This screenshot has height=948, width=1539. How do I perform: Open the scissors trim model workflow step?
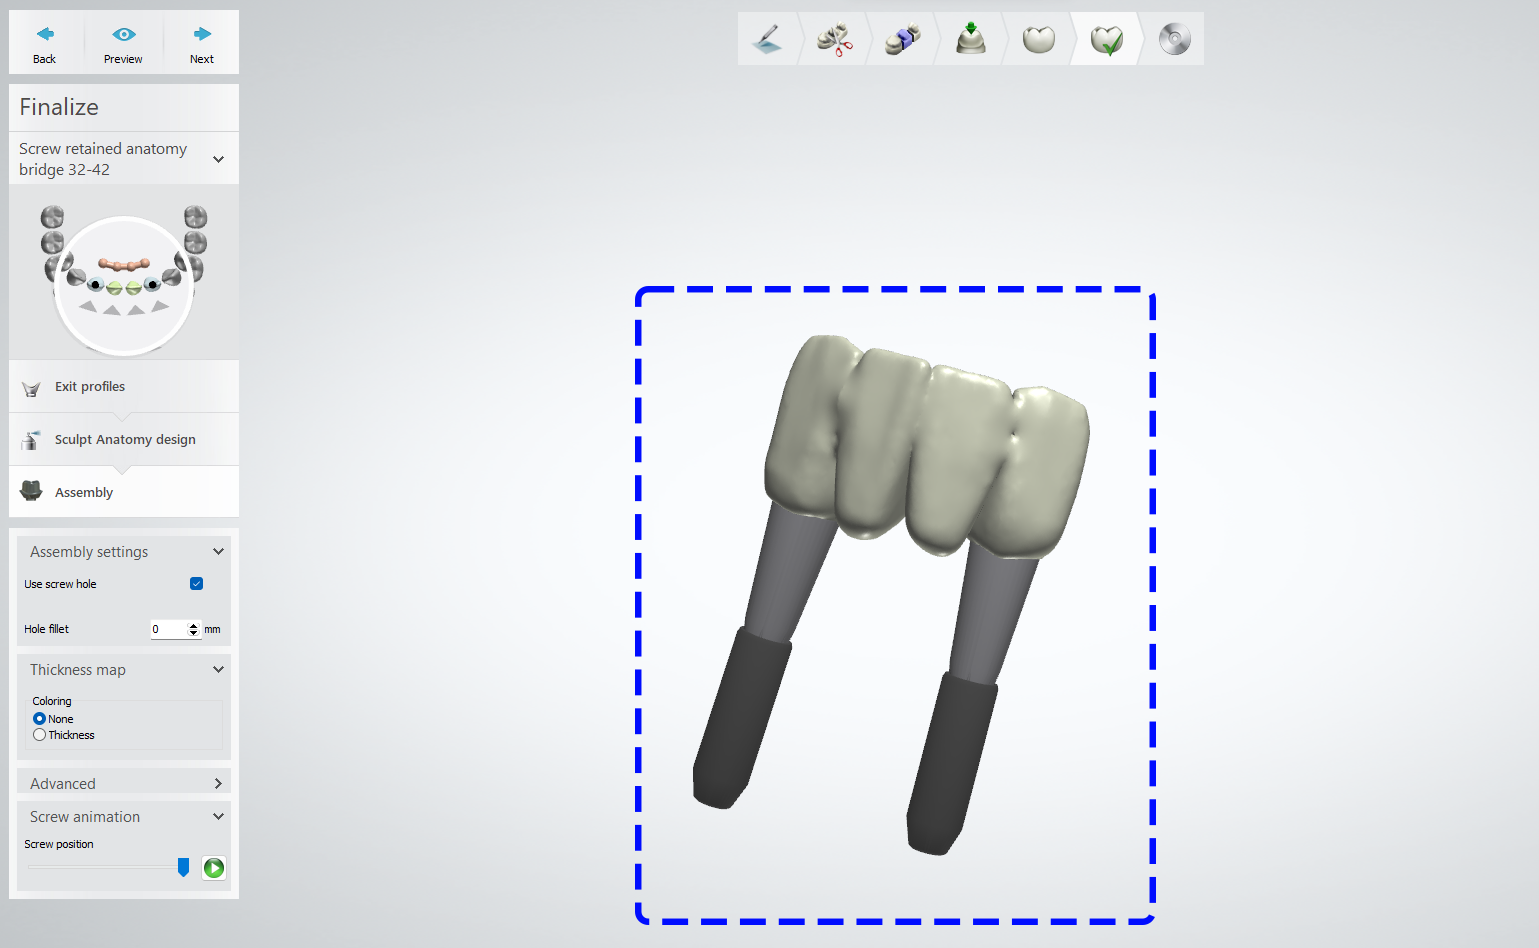(x=834, y=40)
